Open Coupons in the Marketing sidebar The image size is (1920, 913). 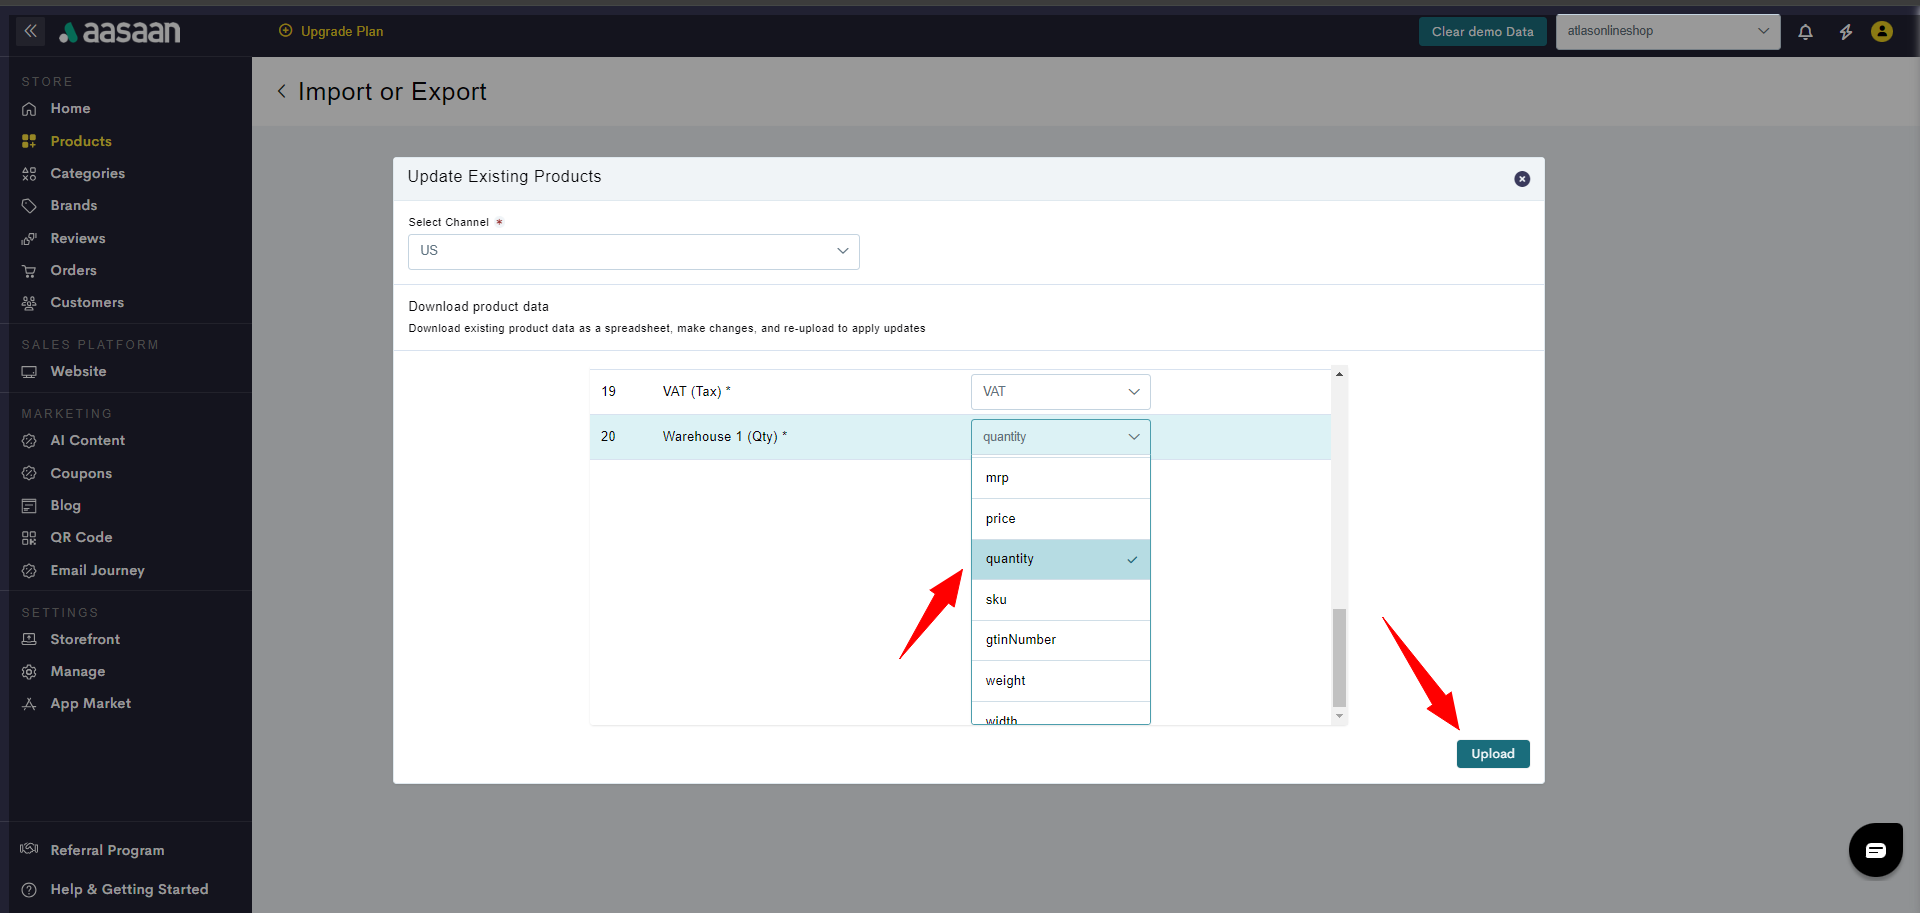pos(81,473)
